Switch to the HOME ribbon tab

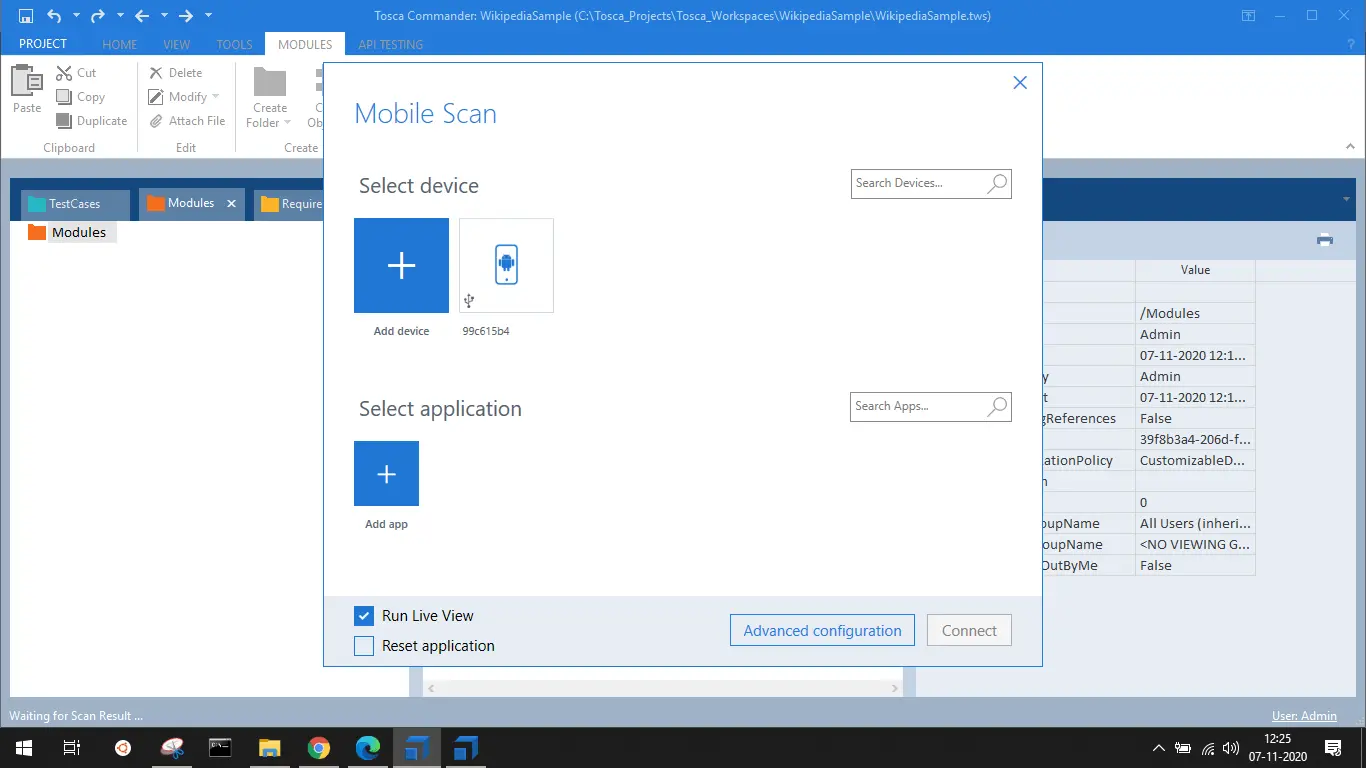click(120, 45)
